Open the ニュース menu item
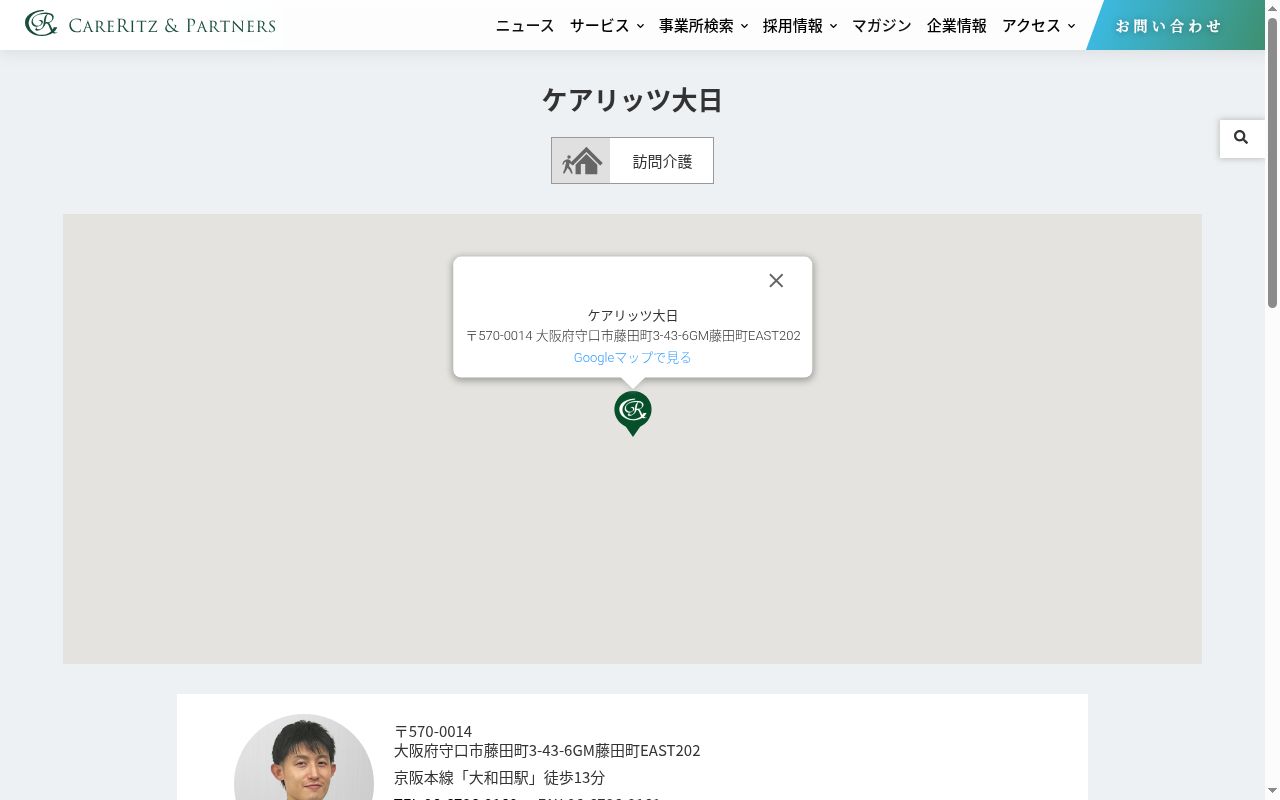 pos(525,25)
